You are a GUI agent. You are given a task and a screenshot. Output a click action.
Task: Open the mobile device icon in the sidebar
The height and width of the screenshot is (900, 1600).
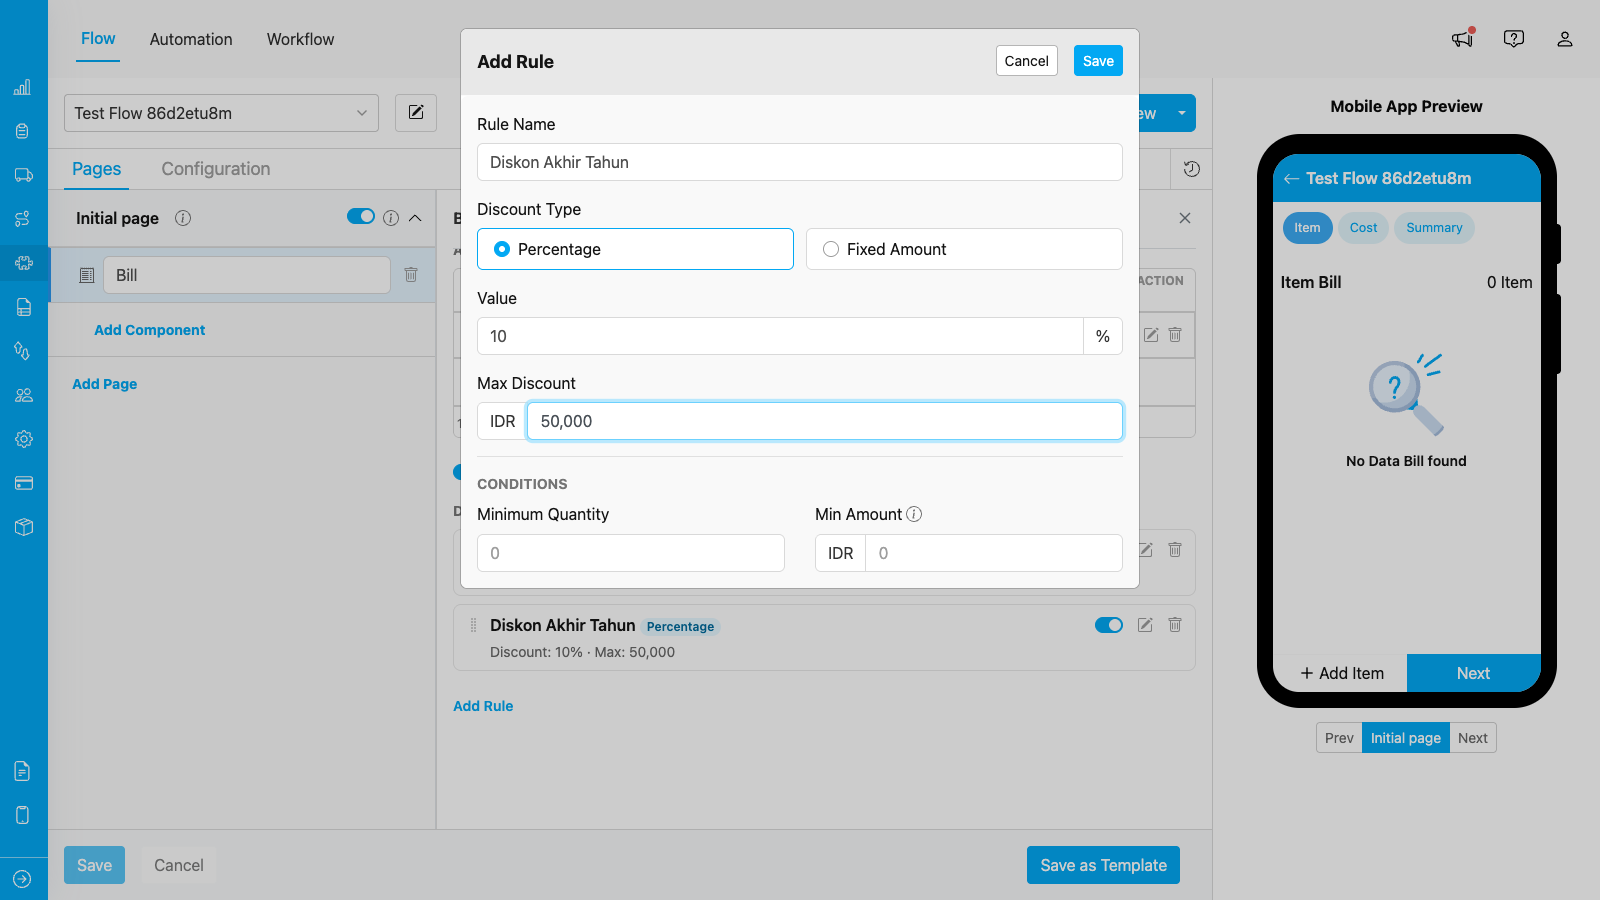coord(23,815)
